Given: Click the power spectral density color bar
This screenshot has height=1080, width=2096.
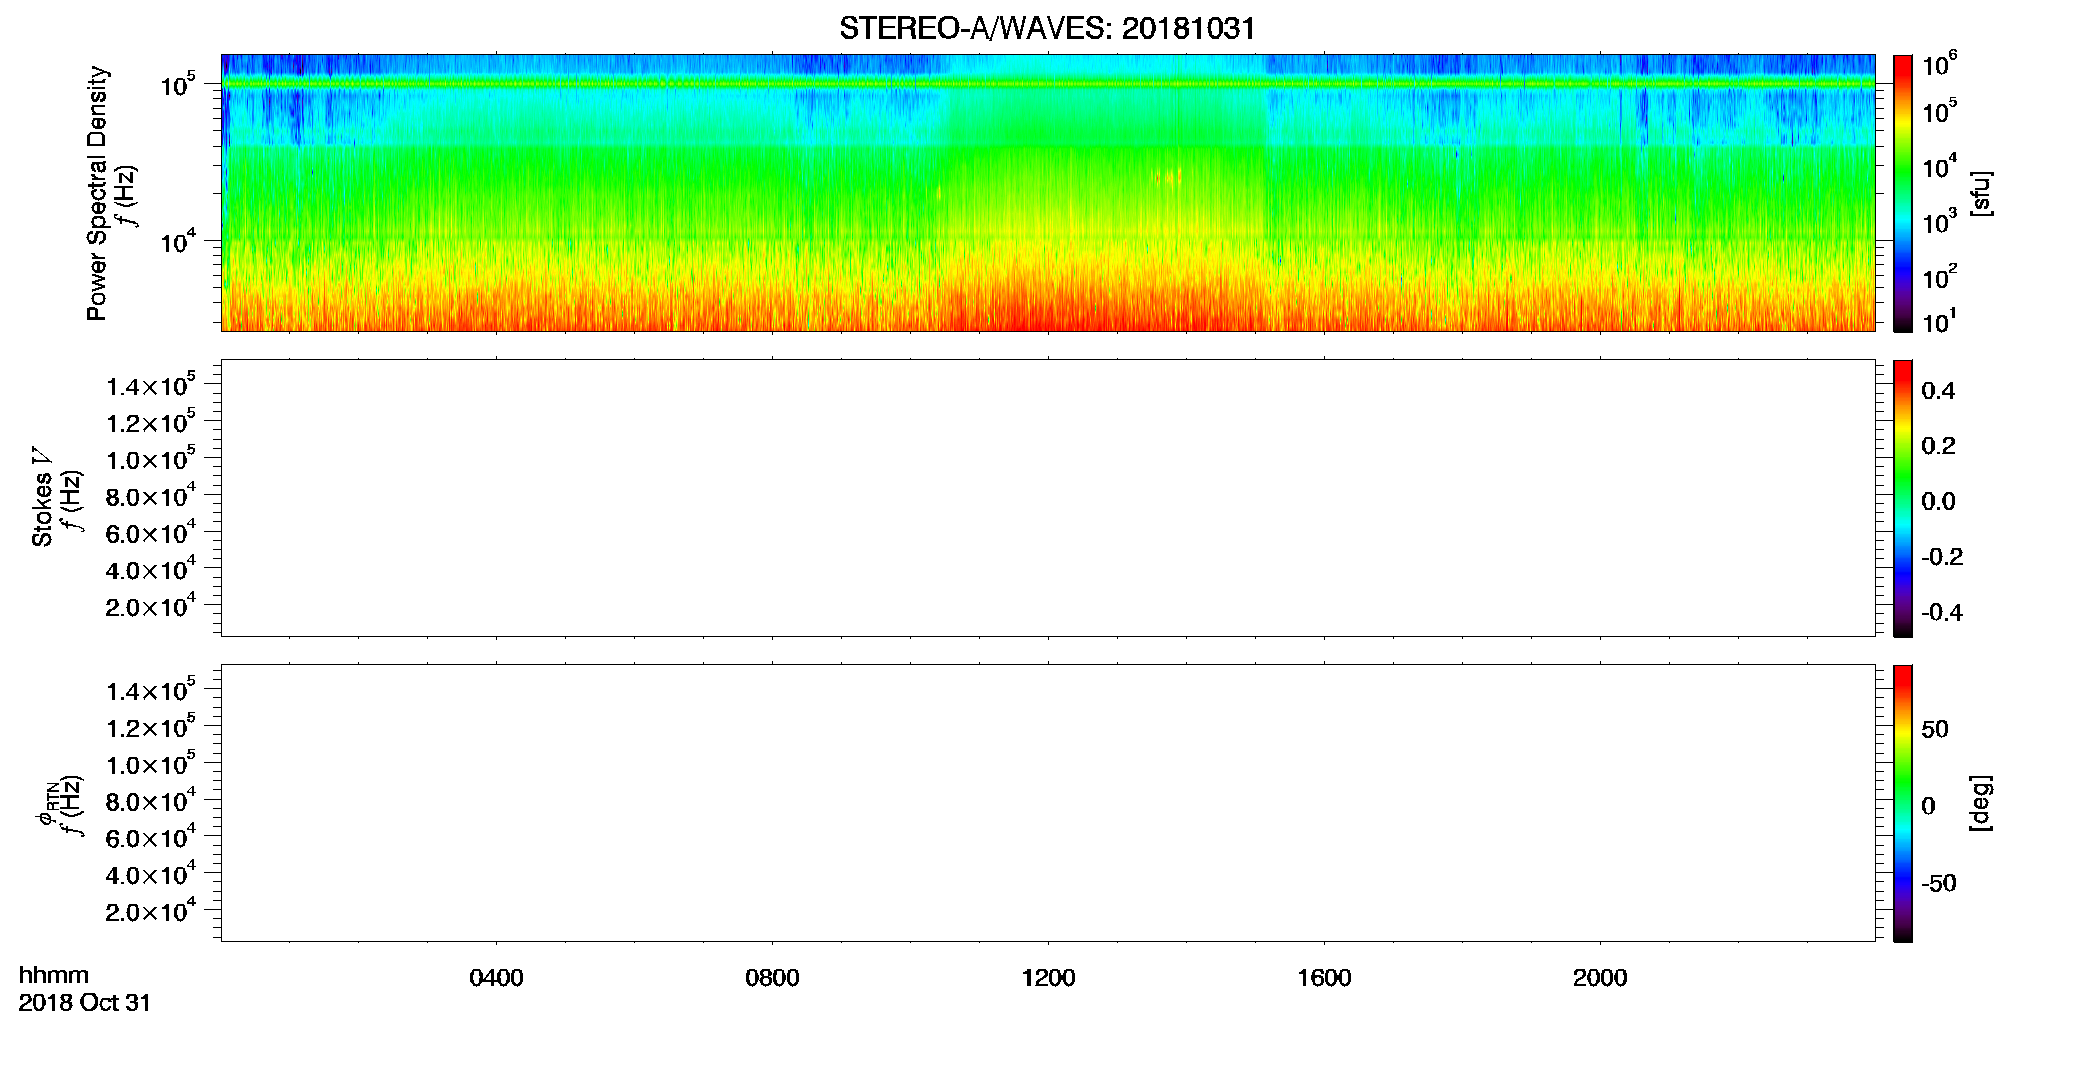Looking at the screenshot, I should click(x=1903, y=193).
